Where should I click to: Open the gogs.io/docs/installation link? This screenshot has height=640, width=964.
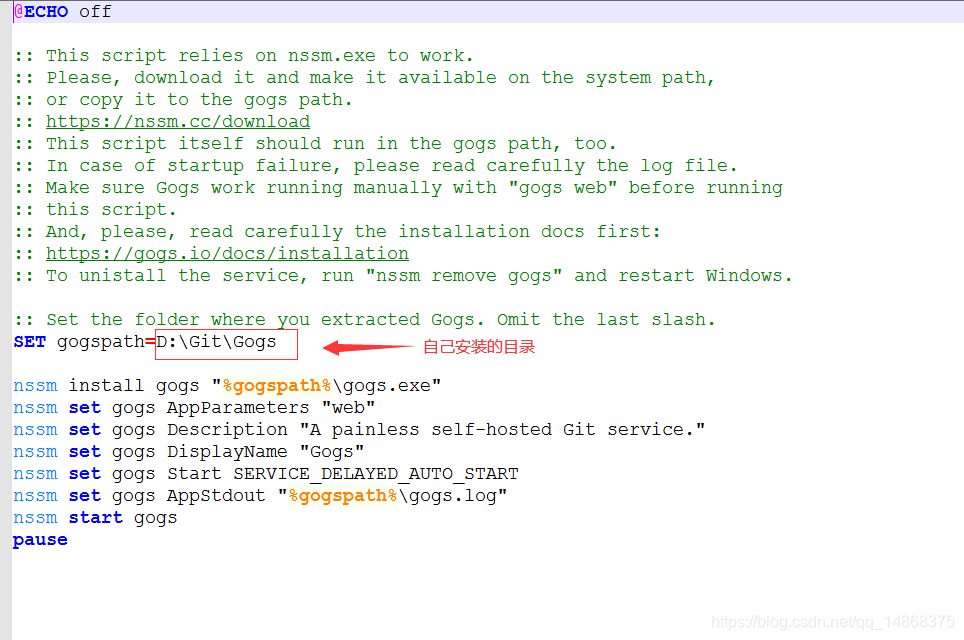click(227, 253)
